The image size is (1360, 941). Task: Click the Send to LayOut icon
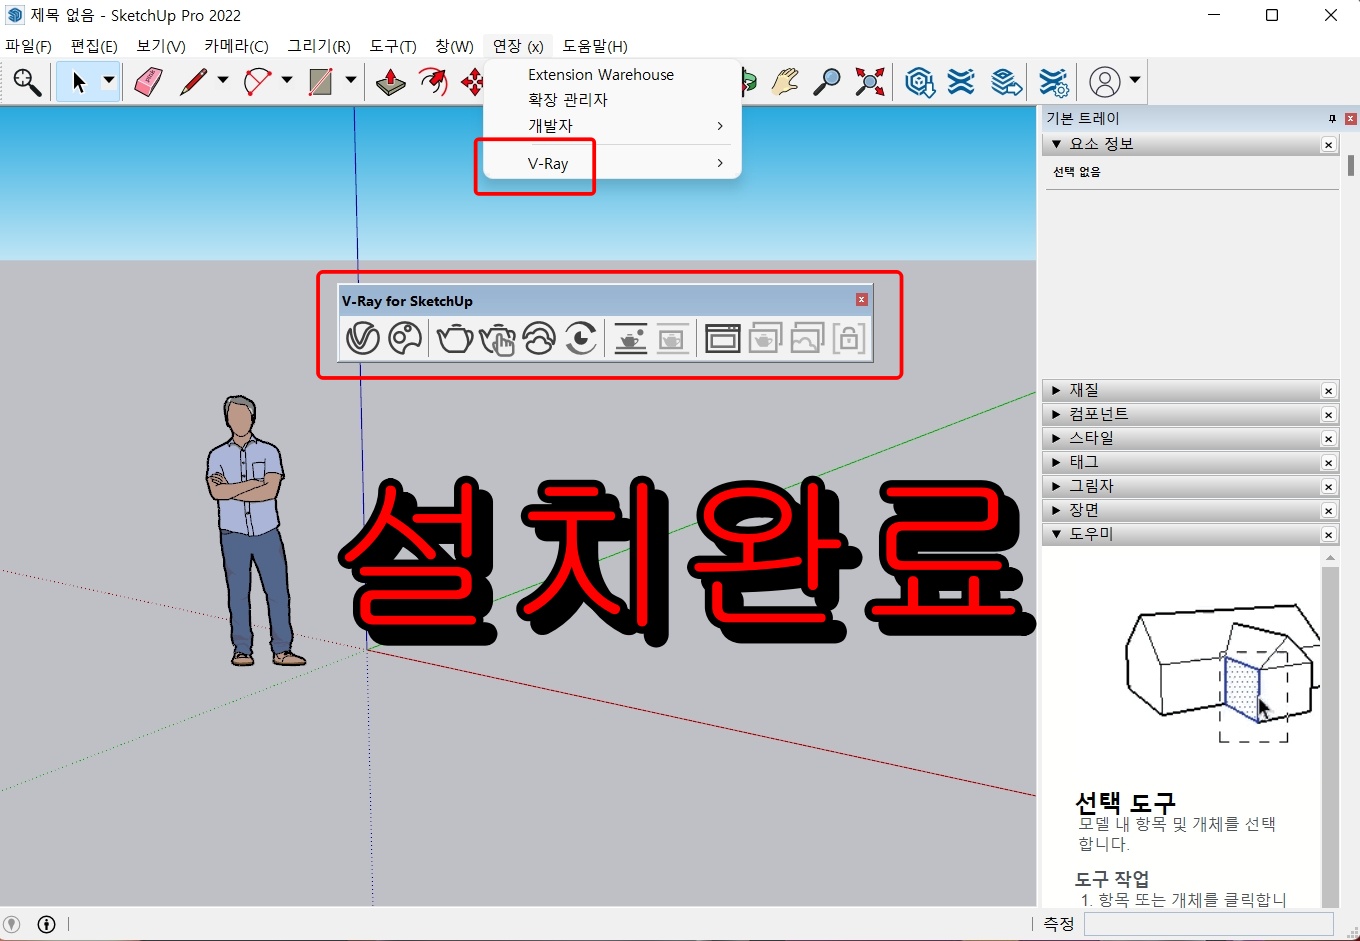(1006, 82)
